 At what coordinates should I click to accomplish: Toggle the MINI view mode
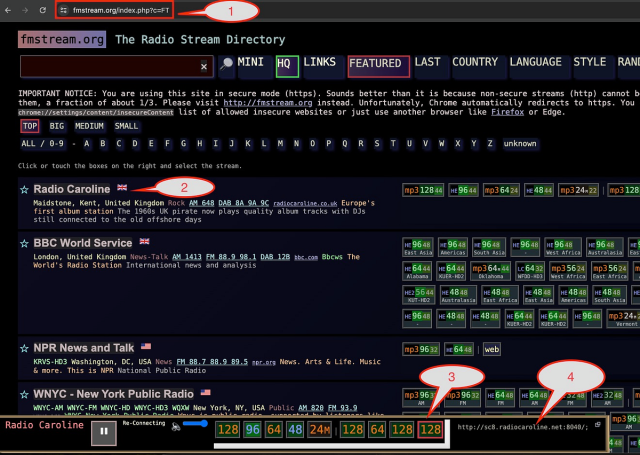(251, 63)
